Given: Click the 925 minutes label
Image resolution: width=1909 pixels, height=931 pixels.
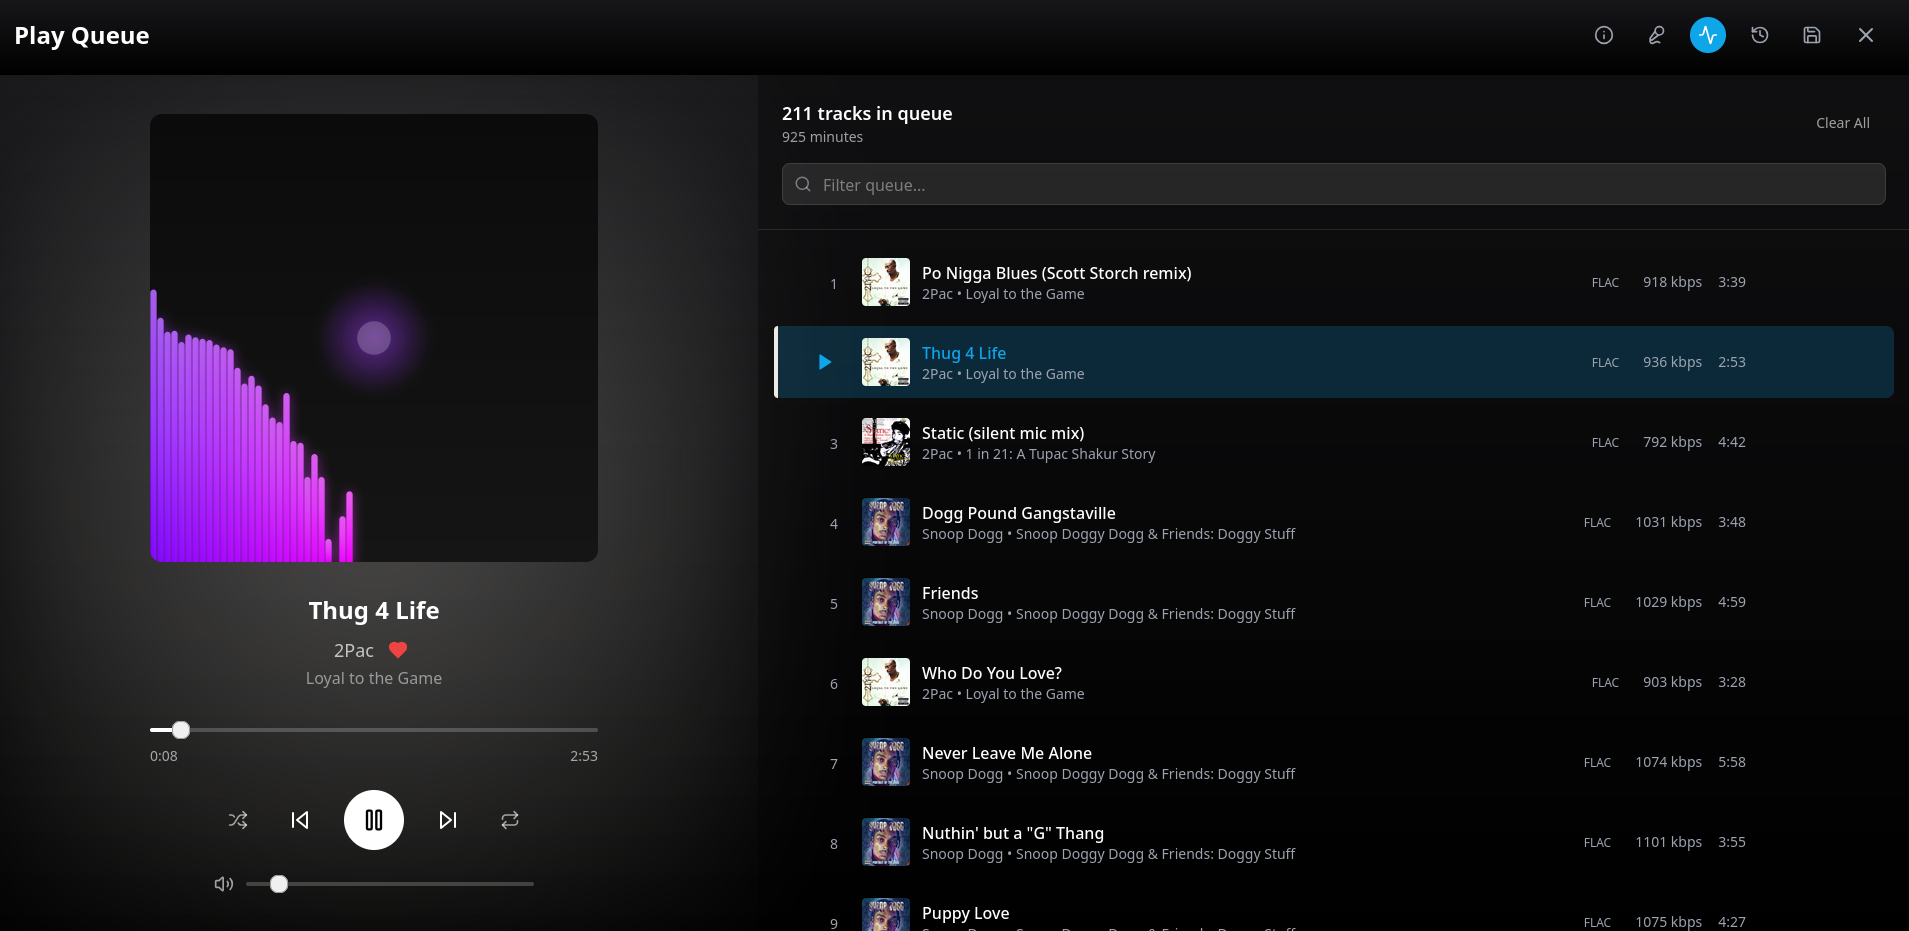Looking at the screenshot, I should 822,137.
